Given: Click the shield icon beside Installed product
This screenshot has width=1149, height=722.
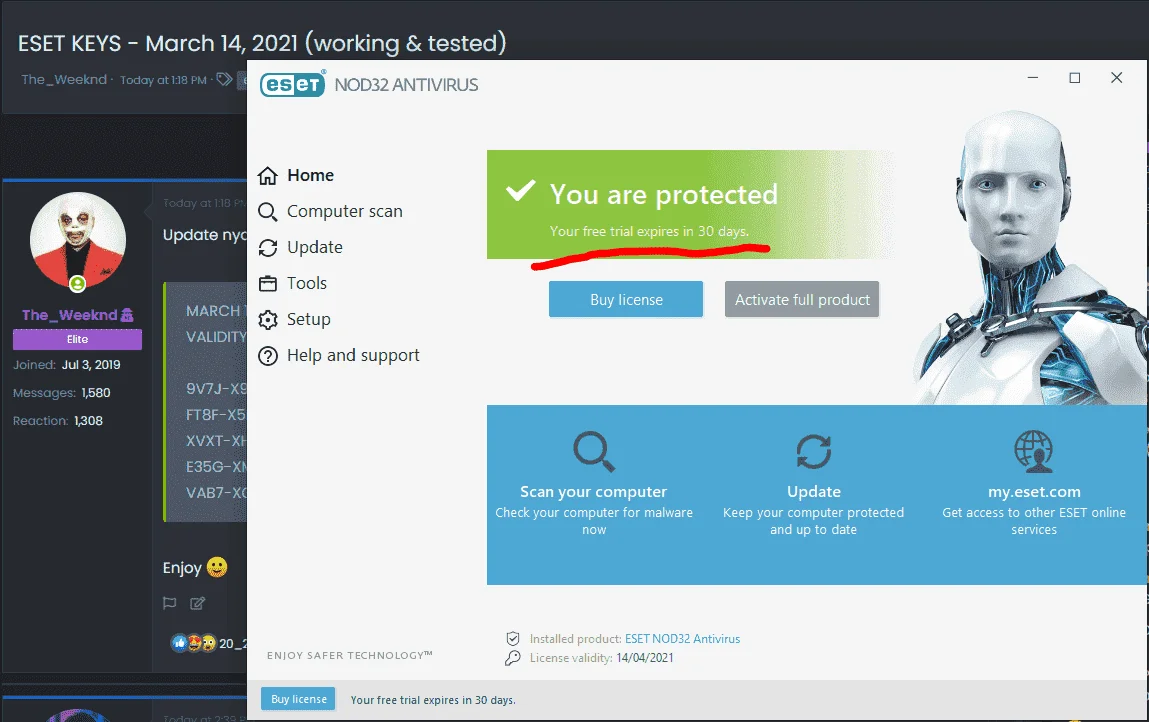Looking at the screenshot, I should pyautogui.click(x=513, y=638).
